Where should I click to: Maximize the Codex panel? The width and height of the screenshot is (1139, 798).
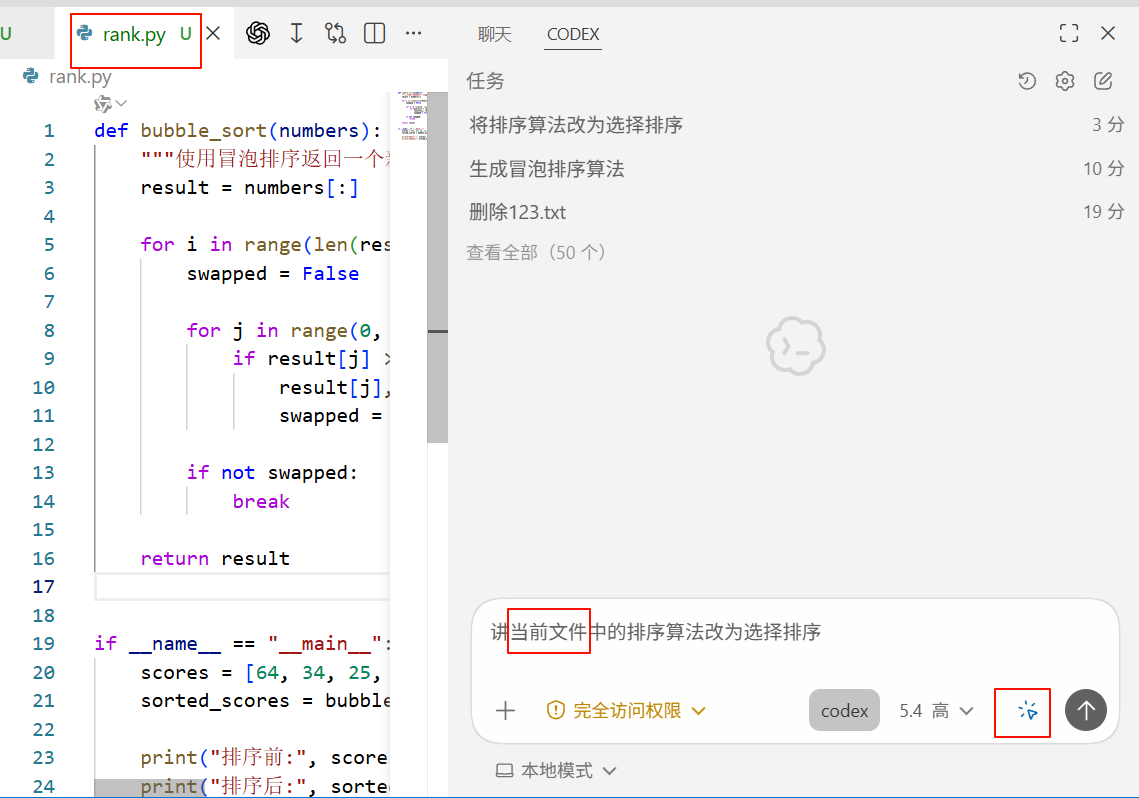(1069, 33)
